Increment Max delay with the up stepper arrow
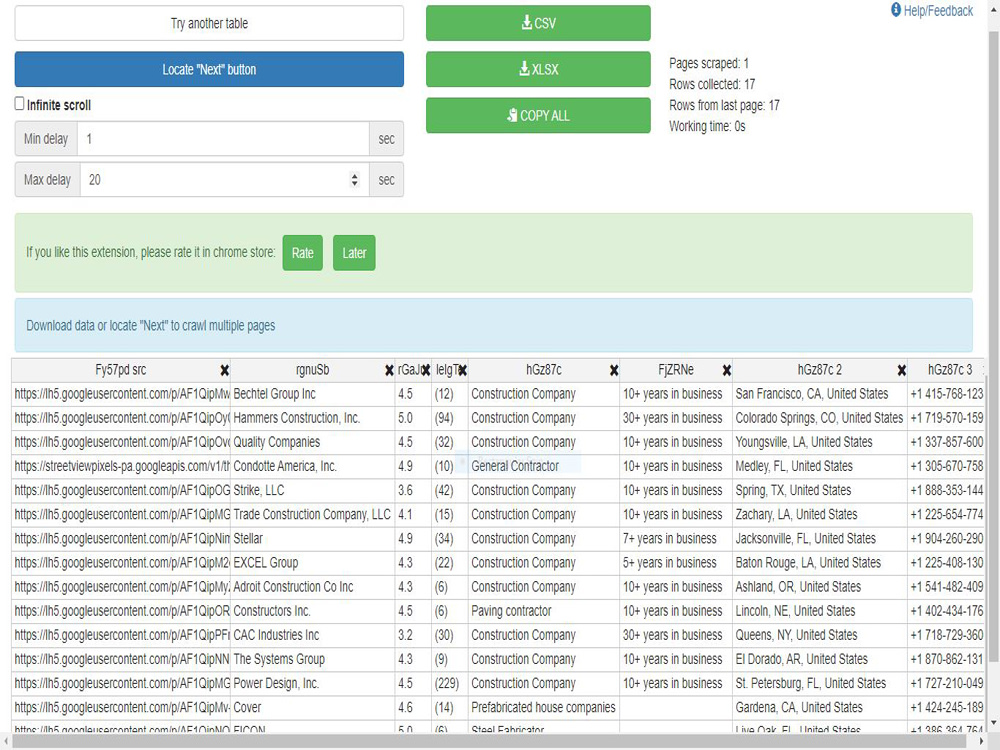Image resolution: width=1000 pixels, height=750 pixels. tap(355, 175)
